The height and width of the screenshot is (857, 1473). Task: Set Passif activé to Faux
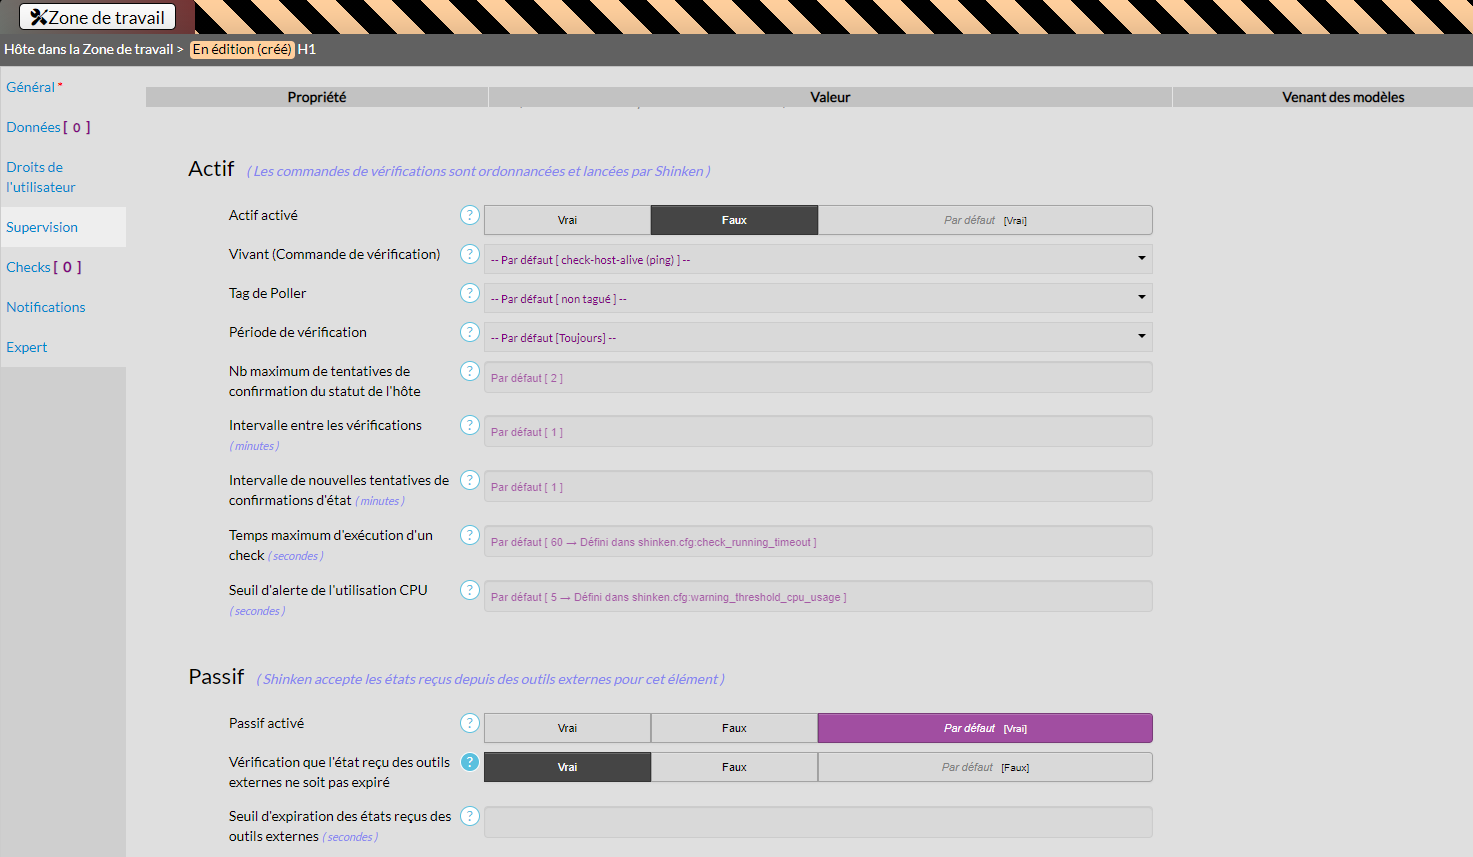[x=734, y=728]
